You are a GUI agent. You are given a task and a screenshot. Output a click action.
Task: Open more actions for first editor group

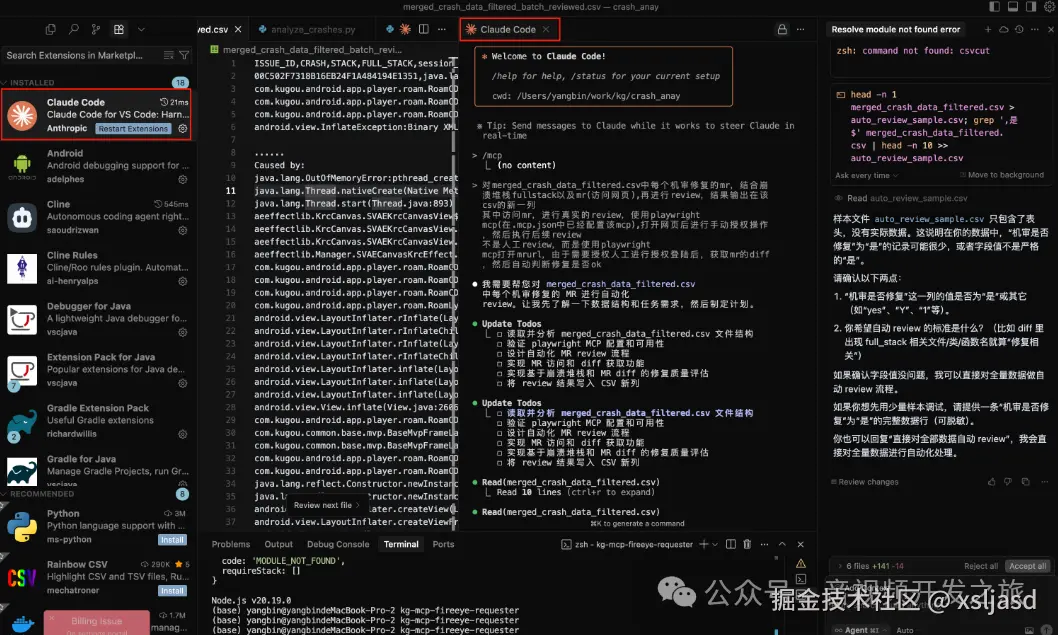point(442,29)
